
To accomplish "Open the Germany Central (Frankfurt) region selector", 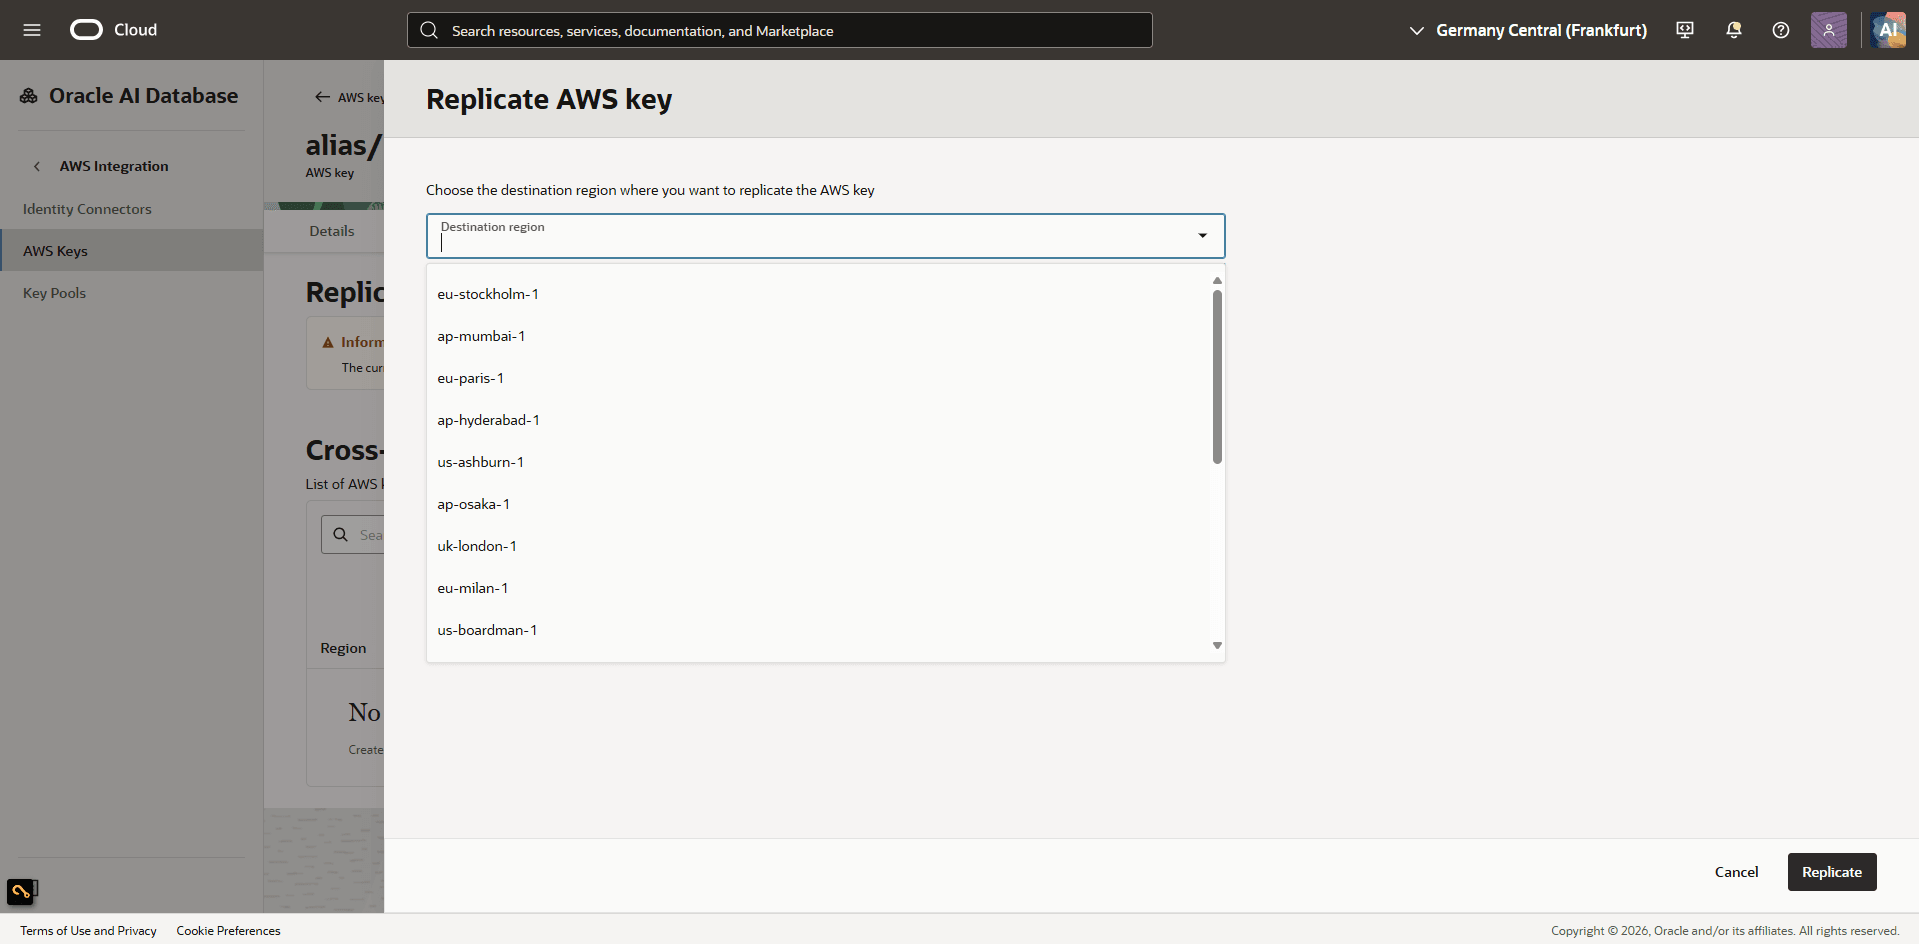I will [x=1528, y=30].
